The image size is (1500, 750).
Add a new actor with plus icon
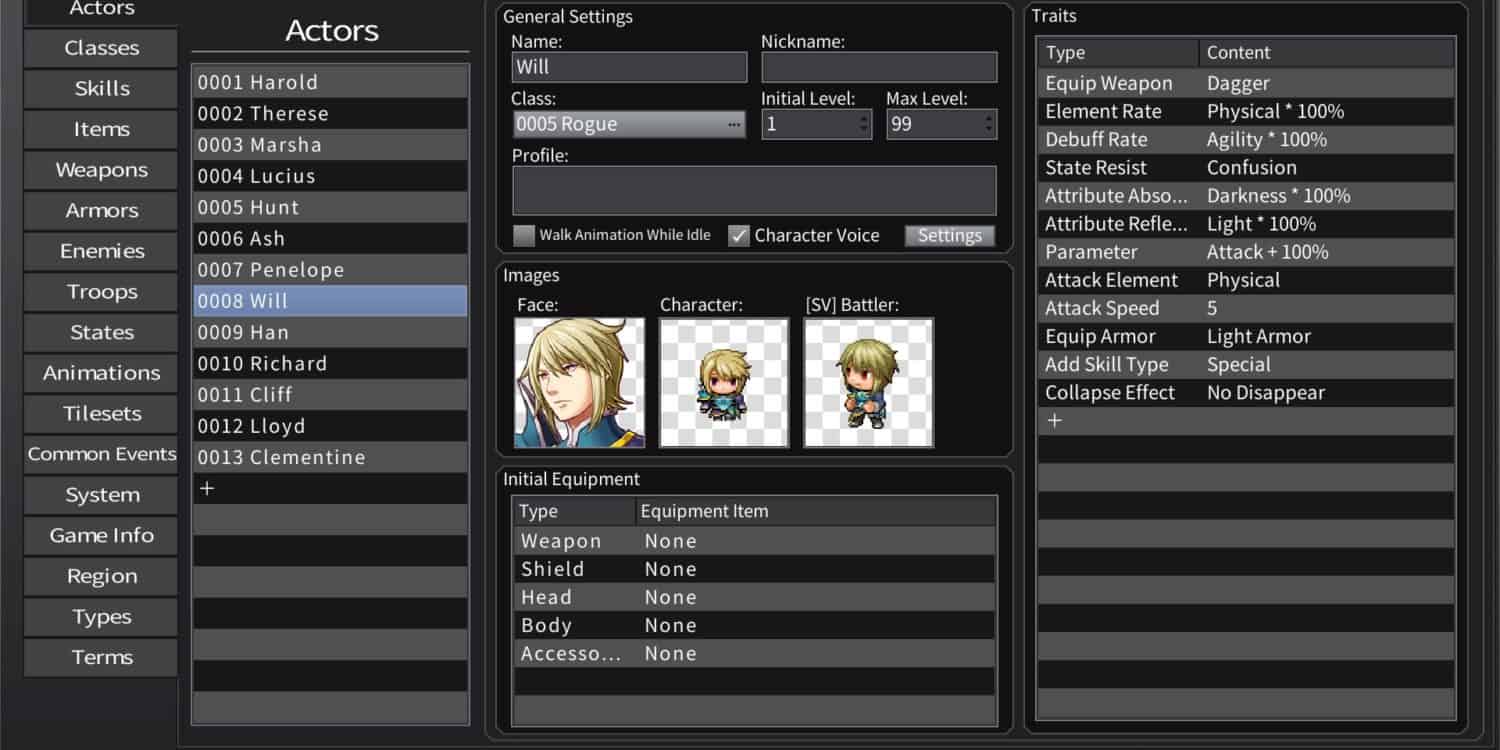(x=207, y=489)
